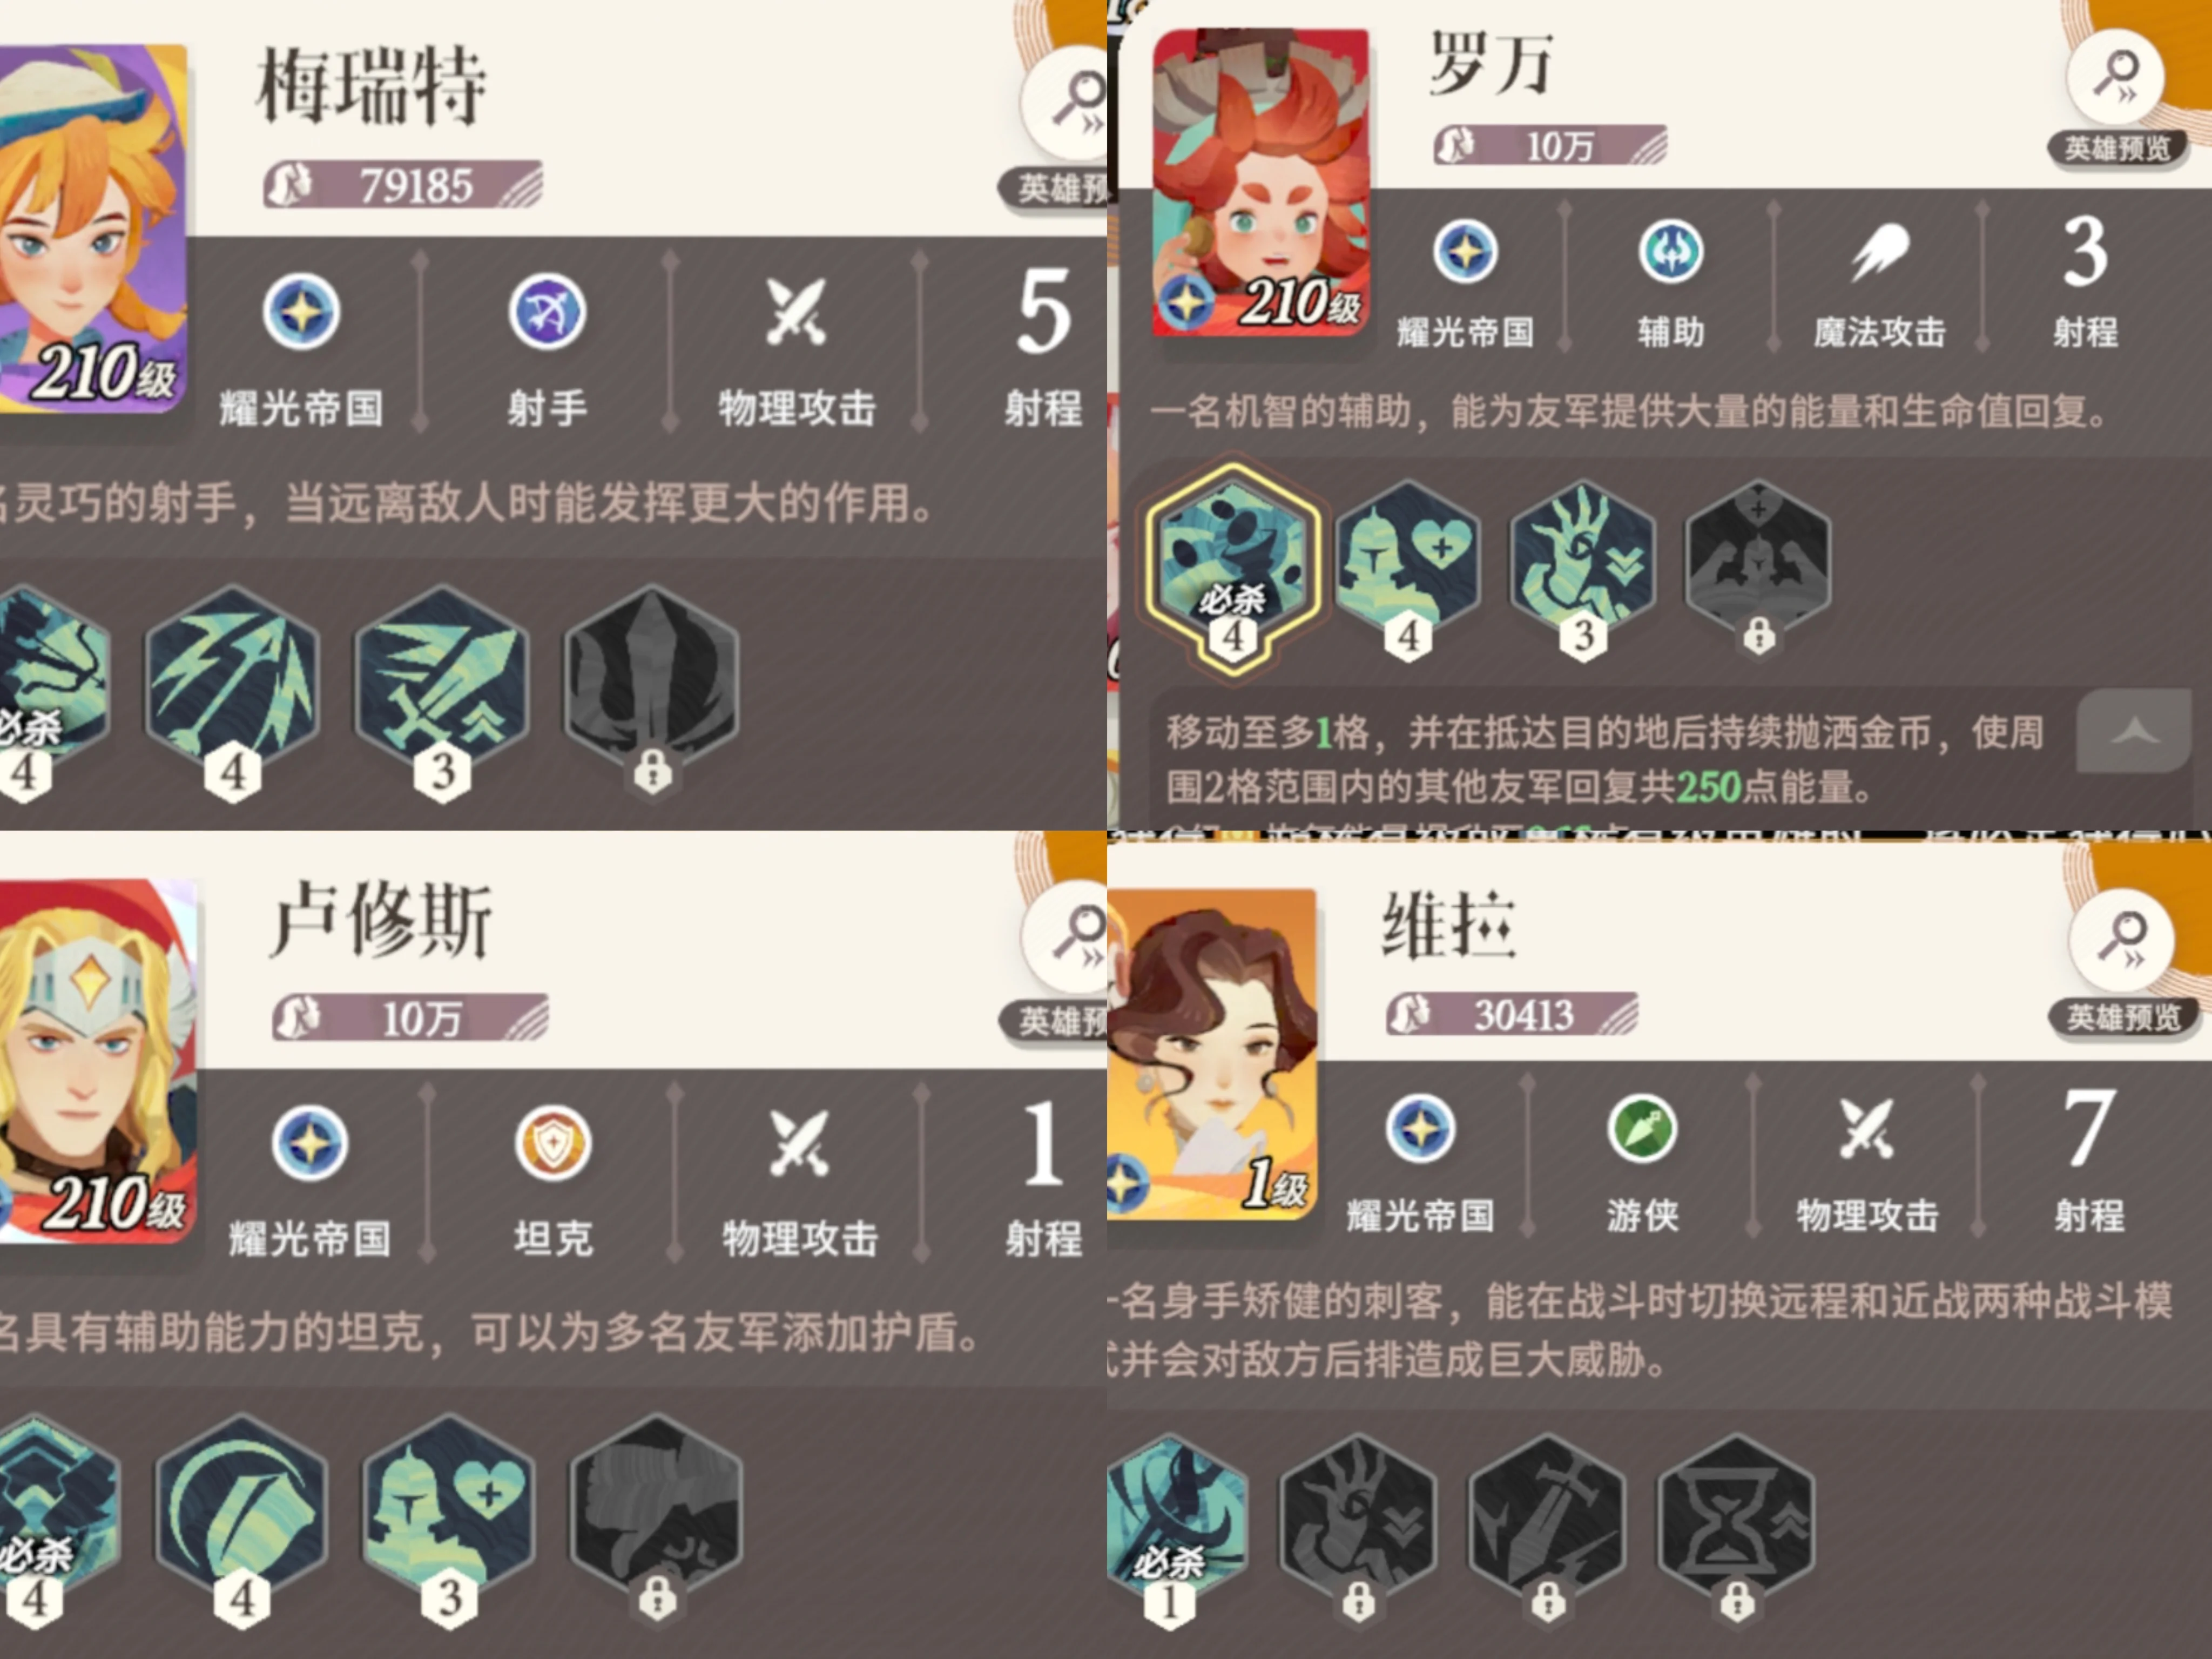
Task: Click 罗万's 10万 power rating bar
Action: (1550, 146)
